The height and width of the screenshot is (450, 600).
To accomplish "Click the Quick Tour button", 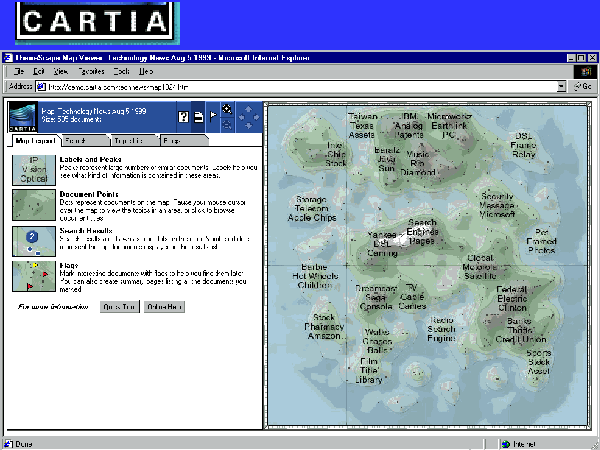I will point(116,306).
